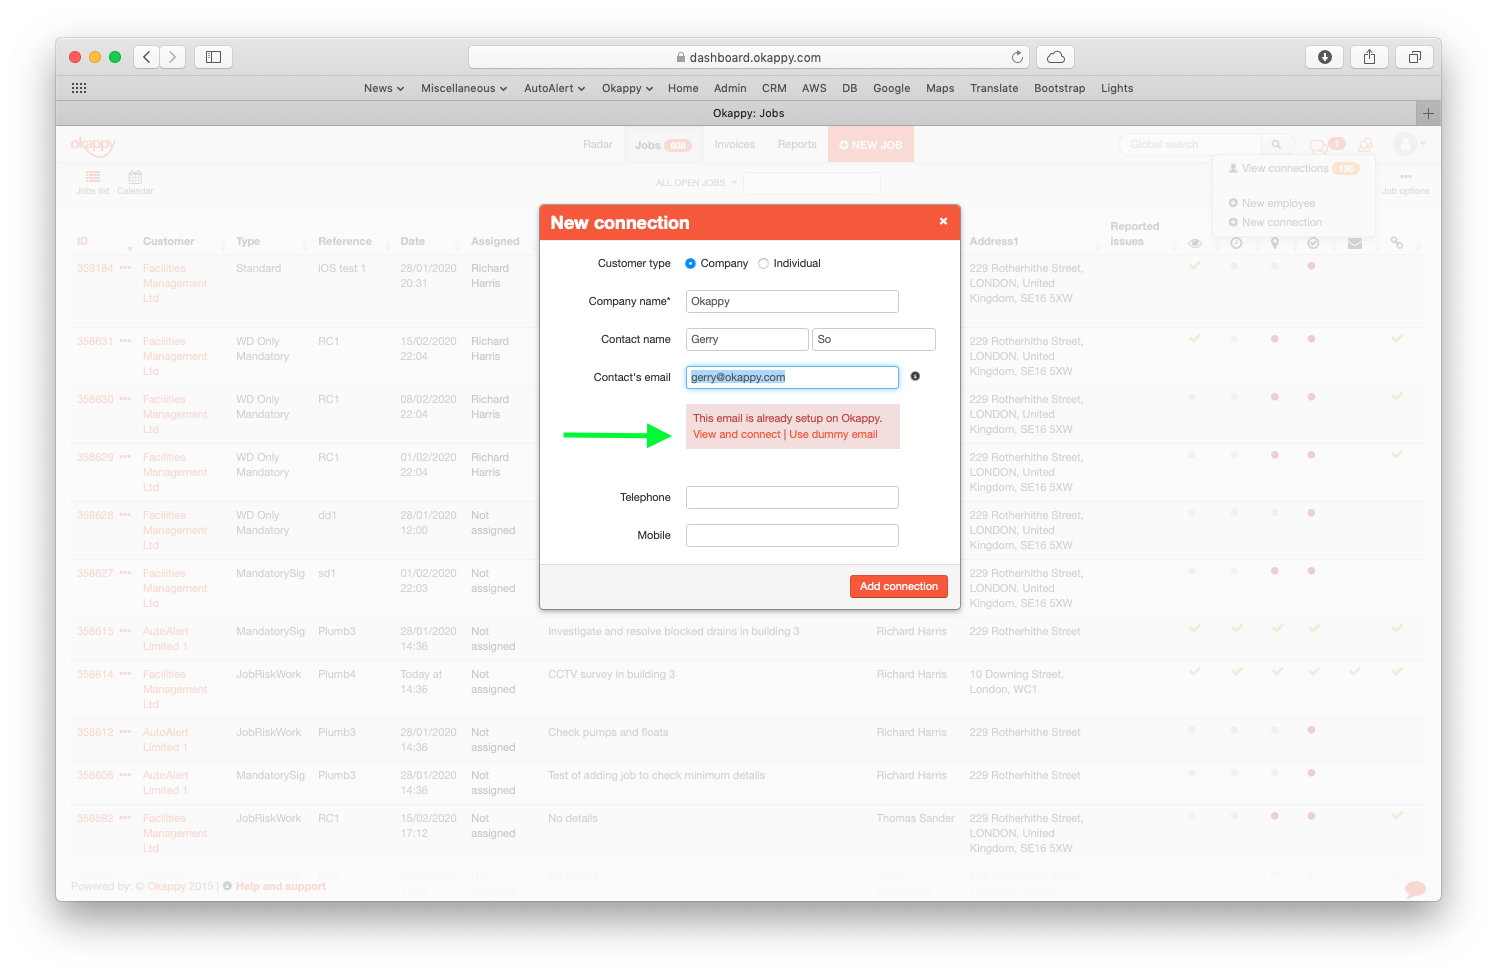Click the eye column header icon

tap(1194, 243)
